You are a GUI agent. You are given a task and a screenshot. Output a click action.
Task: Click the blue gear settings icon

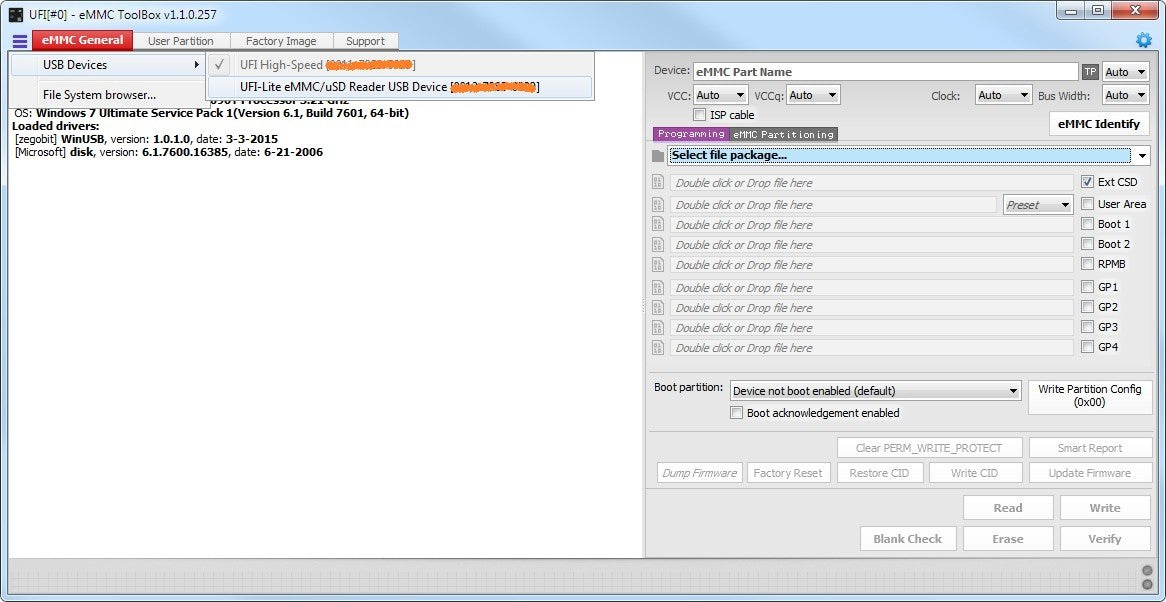tap(1142, 40)
